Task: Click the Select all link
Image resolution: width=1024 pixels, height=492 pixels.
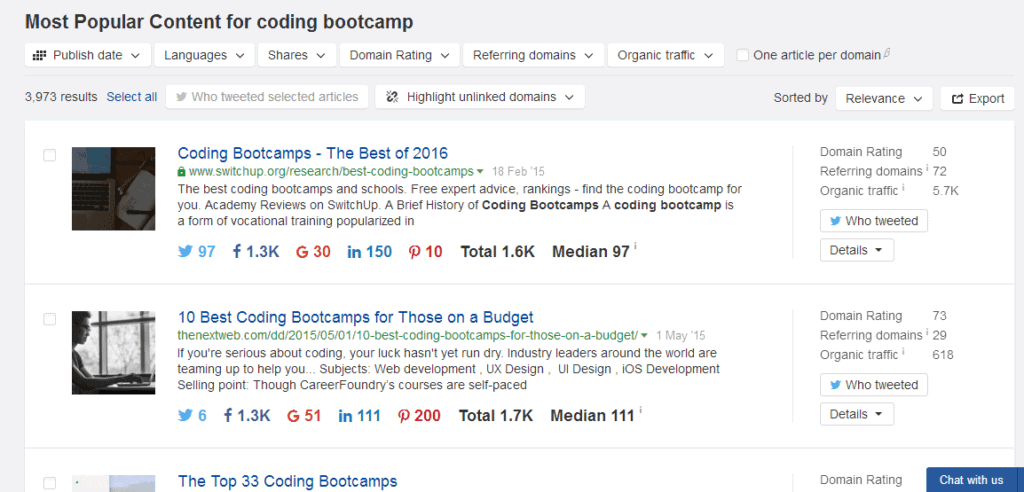Action: 132,97
